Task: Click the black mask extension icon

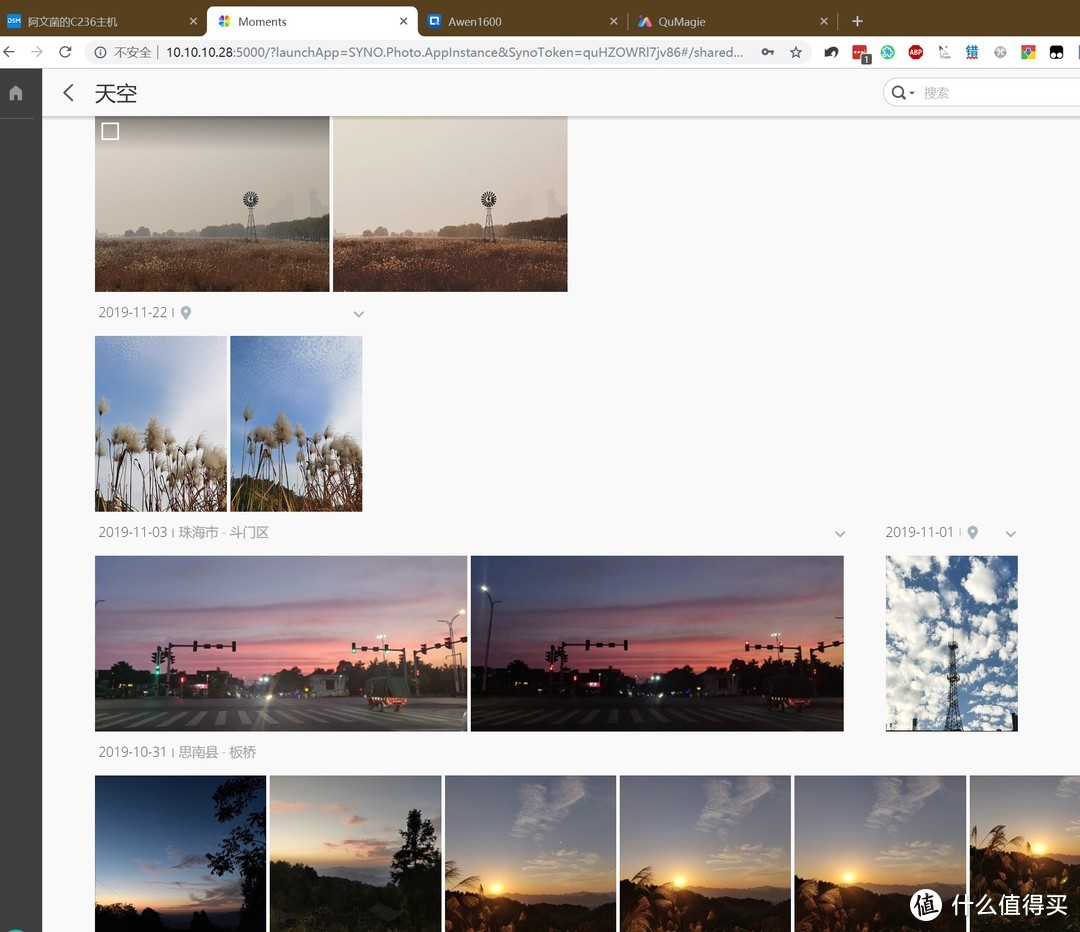Action: (x=1056, y=52)
